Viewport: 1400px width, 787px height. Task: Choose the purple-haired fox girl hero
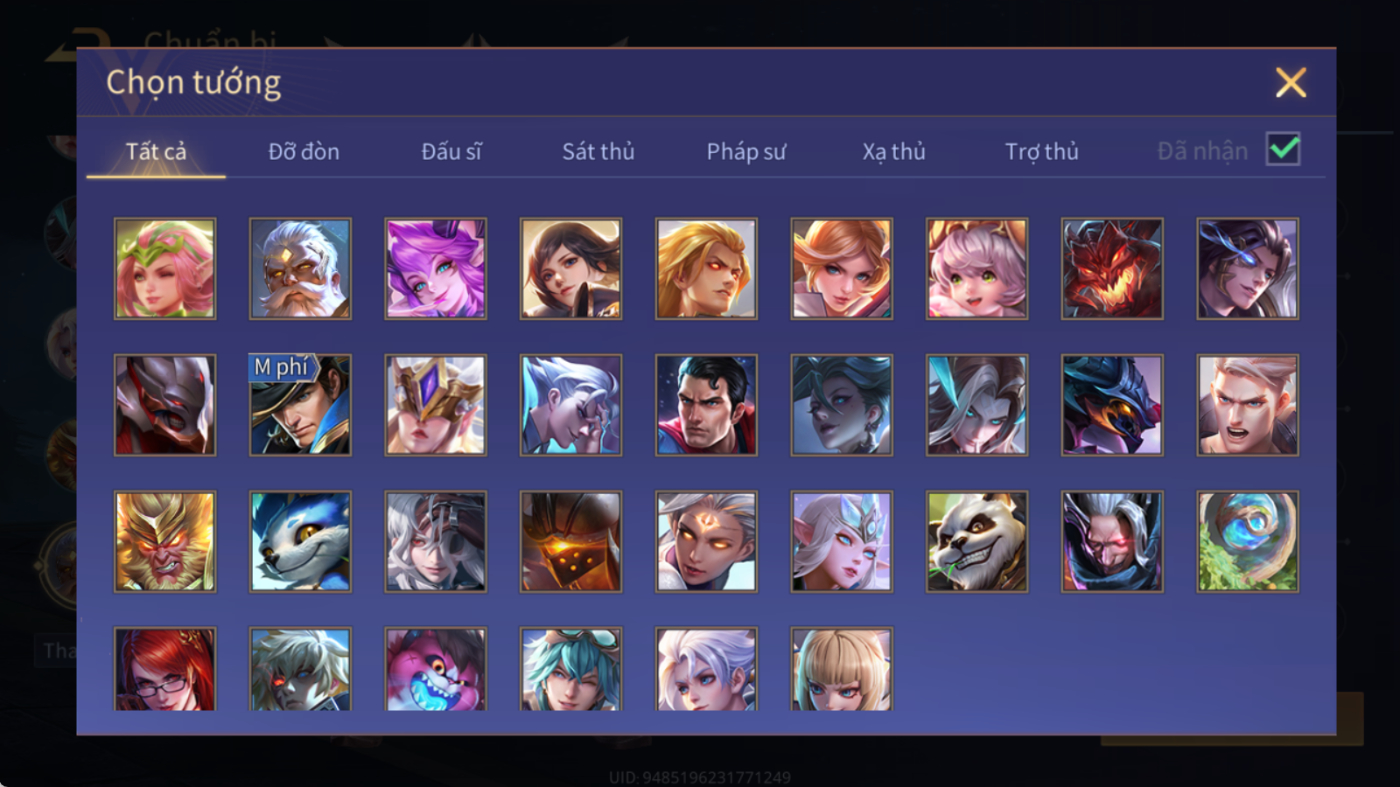click(436, 269)
